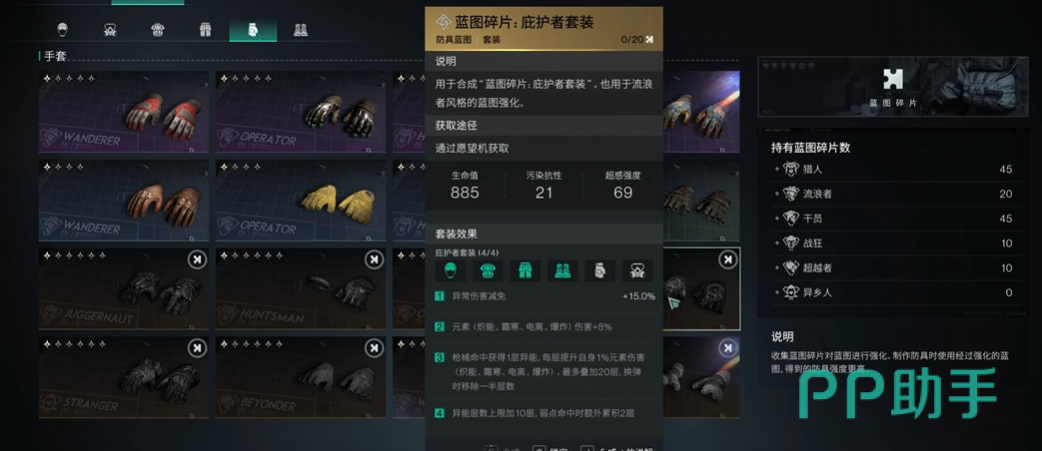Pick the brown leather WANDERER gloves blueprint

pos(124,201)
